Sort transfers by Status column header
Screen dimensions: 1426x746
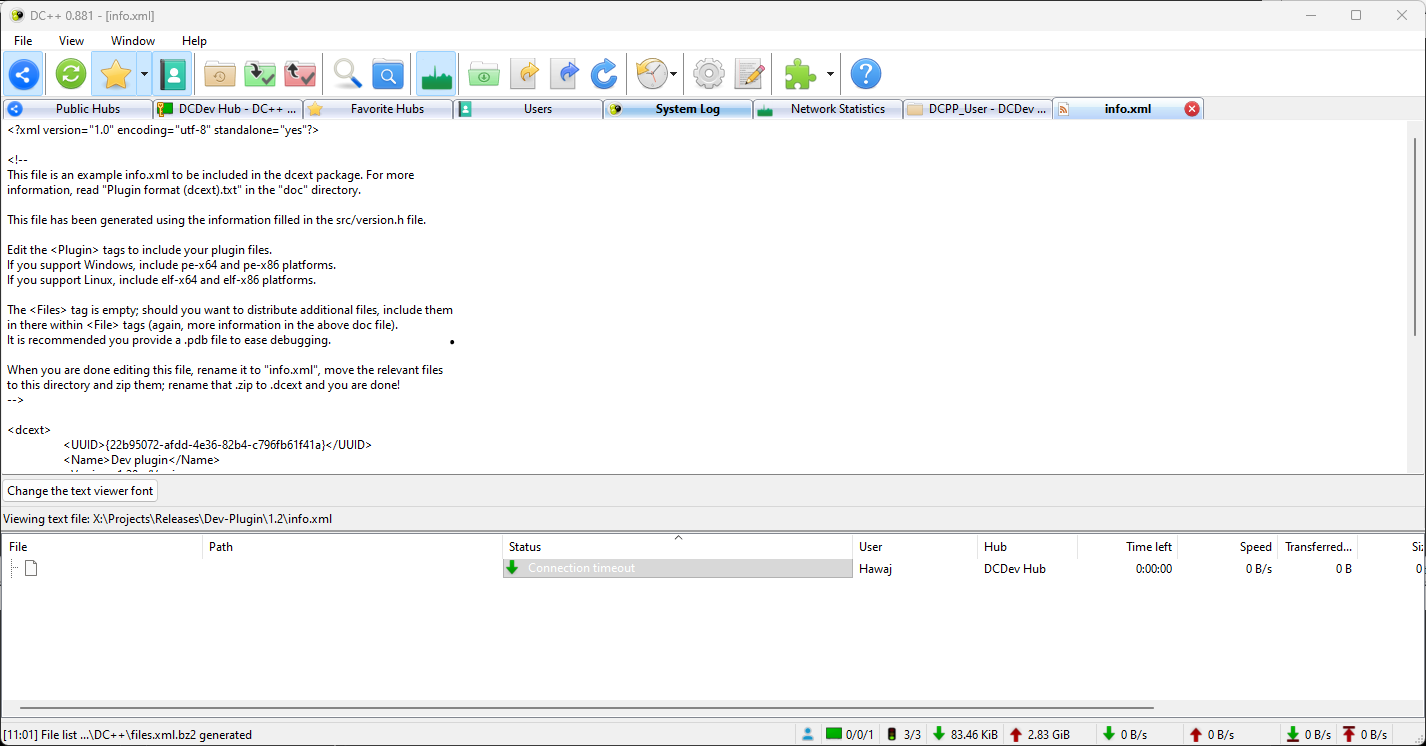tap(678, 547)
